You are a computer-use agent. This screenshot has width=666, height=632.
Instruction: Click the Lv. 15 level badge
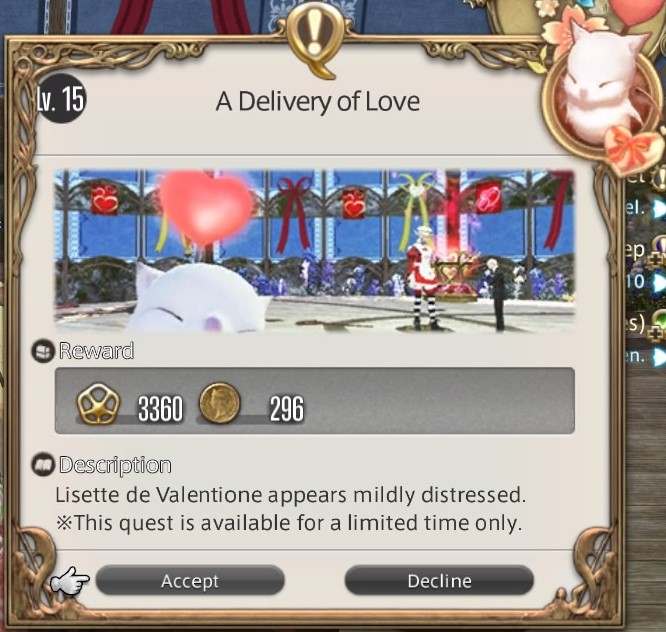click(x=61, y=99)
